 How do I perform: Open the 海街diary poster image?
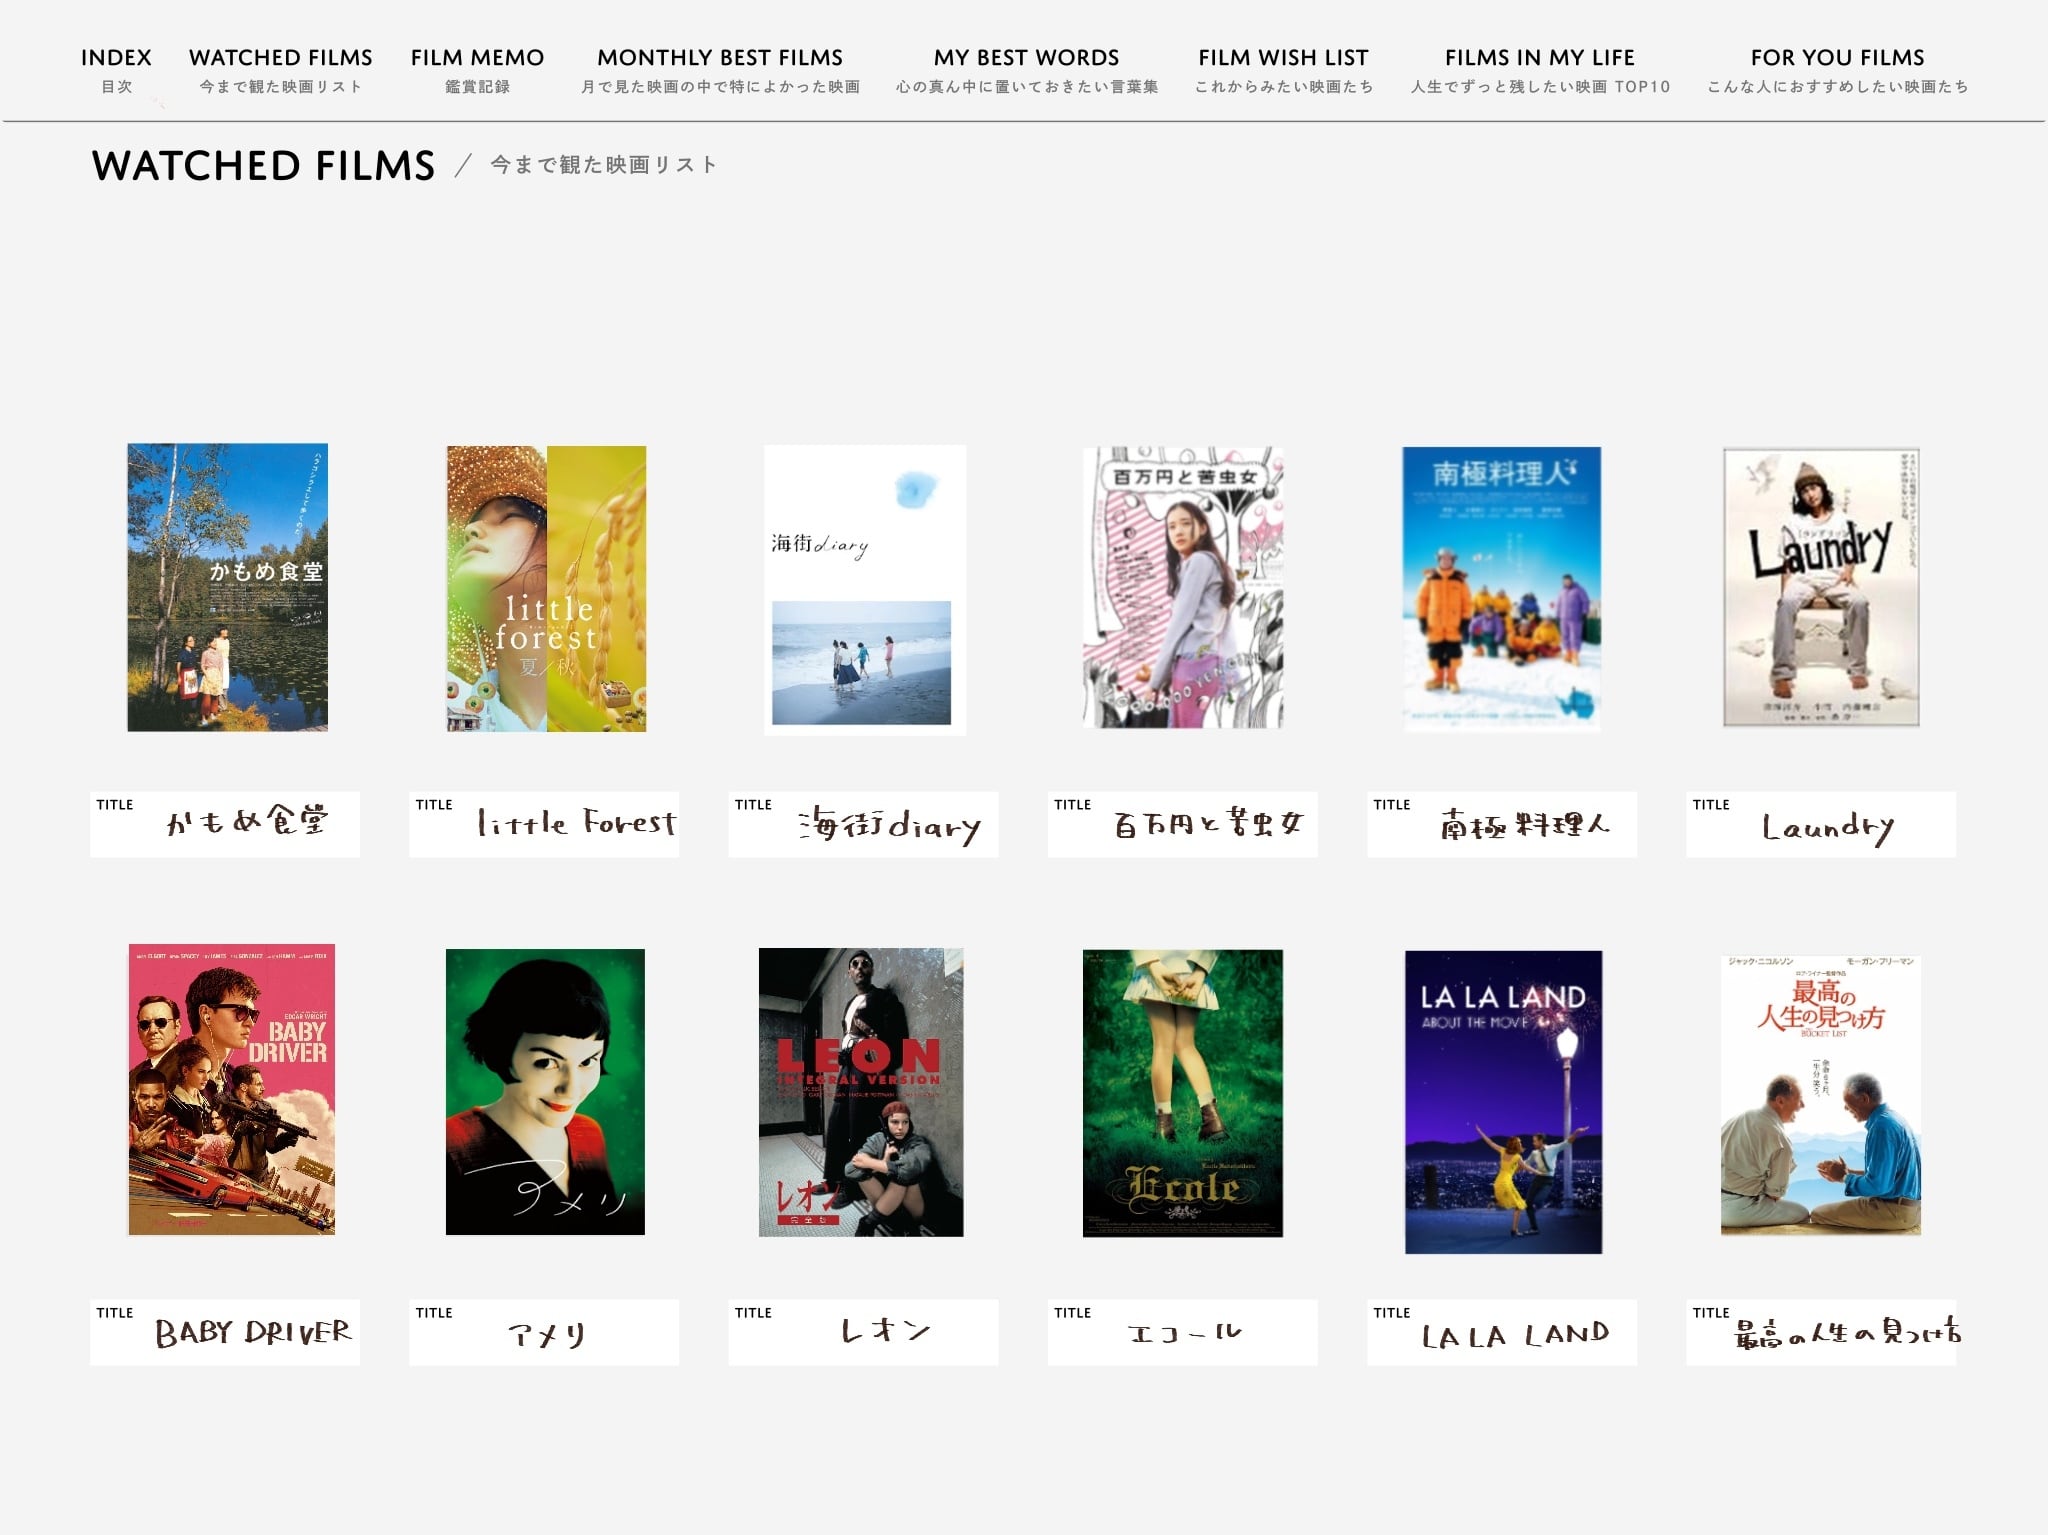point(864,590)
